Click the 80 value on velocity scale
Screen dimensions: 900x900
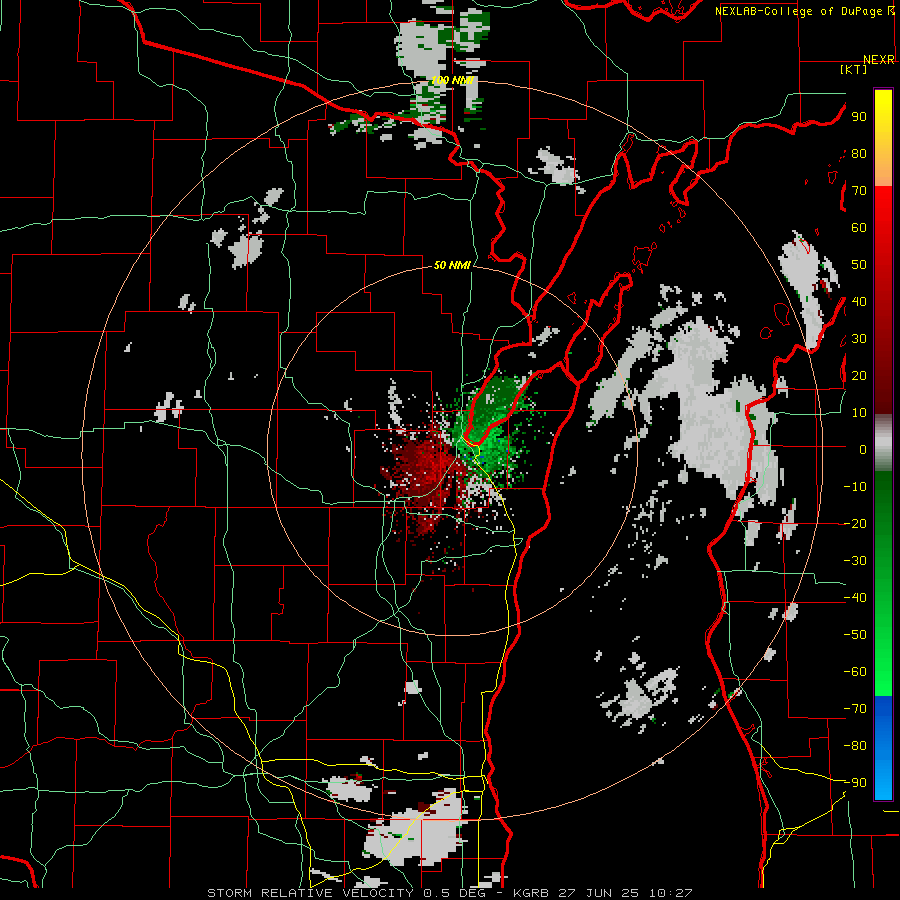point(859,154)
